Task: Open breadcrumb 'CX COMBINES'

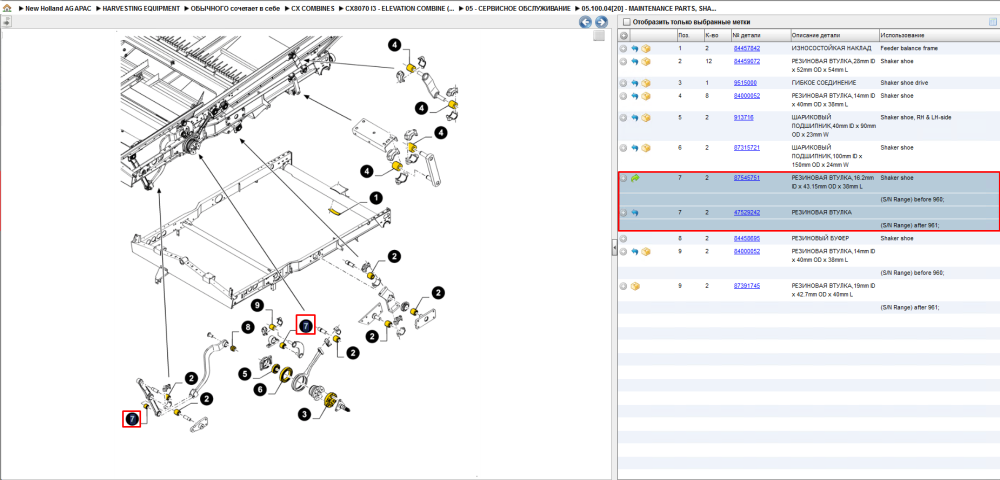Action: [313, 9]
